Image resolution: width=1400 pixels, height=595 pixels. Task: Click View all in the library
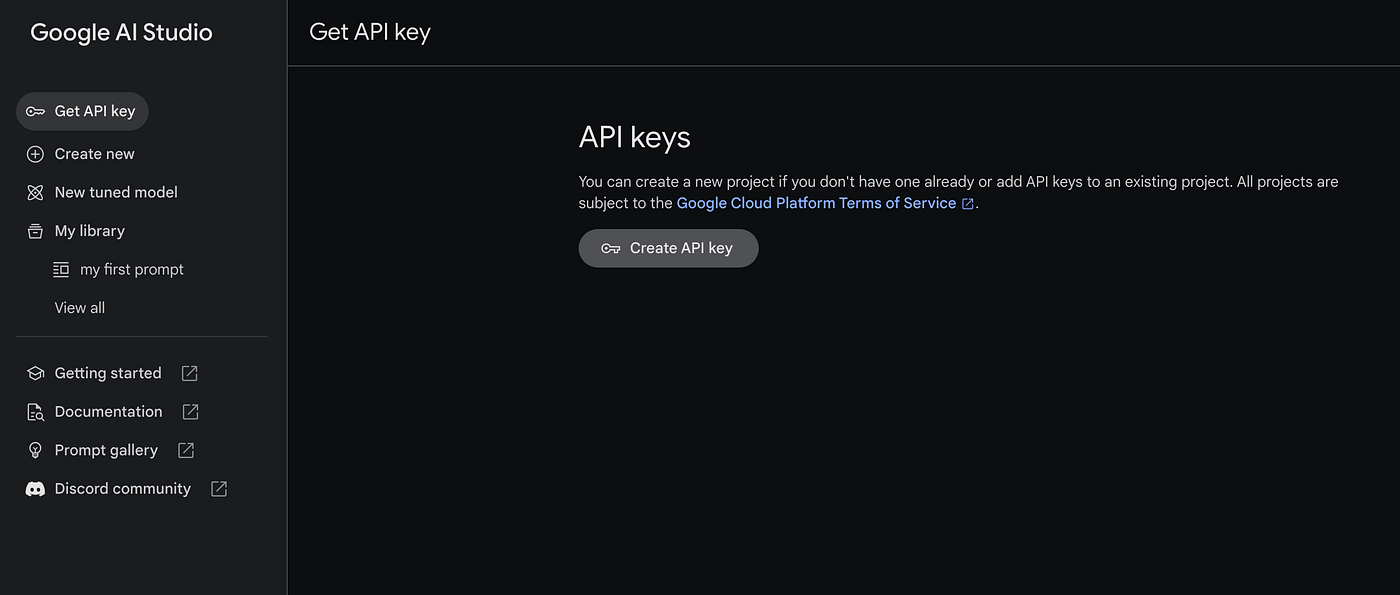tap(80, 308)
